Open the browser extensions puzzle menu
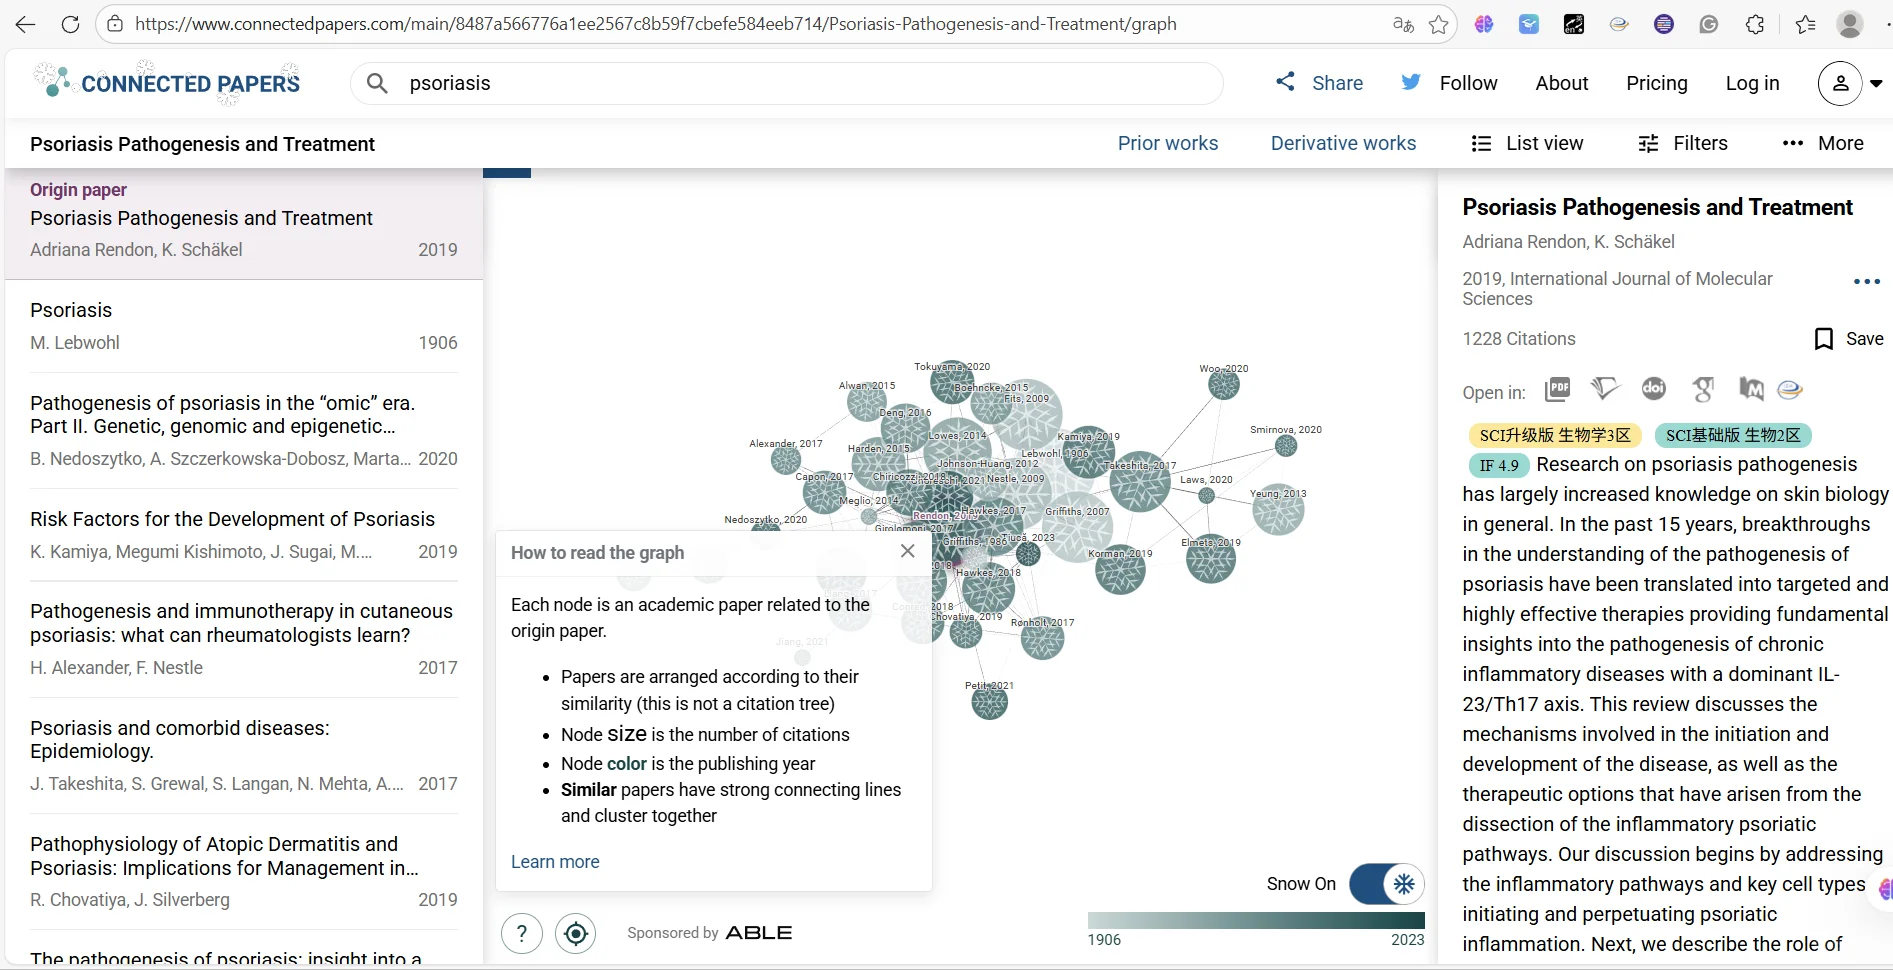1893x970 pixels. tap(1755, 24)
